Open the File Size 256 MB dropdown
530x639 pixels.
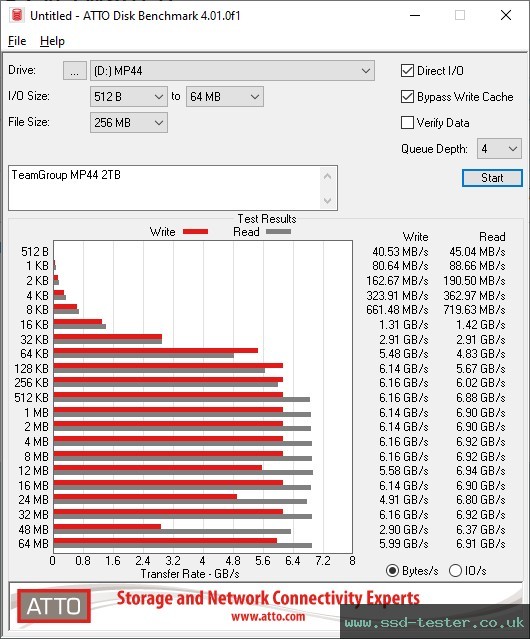[129, 123]
